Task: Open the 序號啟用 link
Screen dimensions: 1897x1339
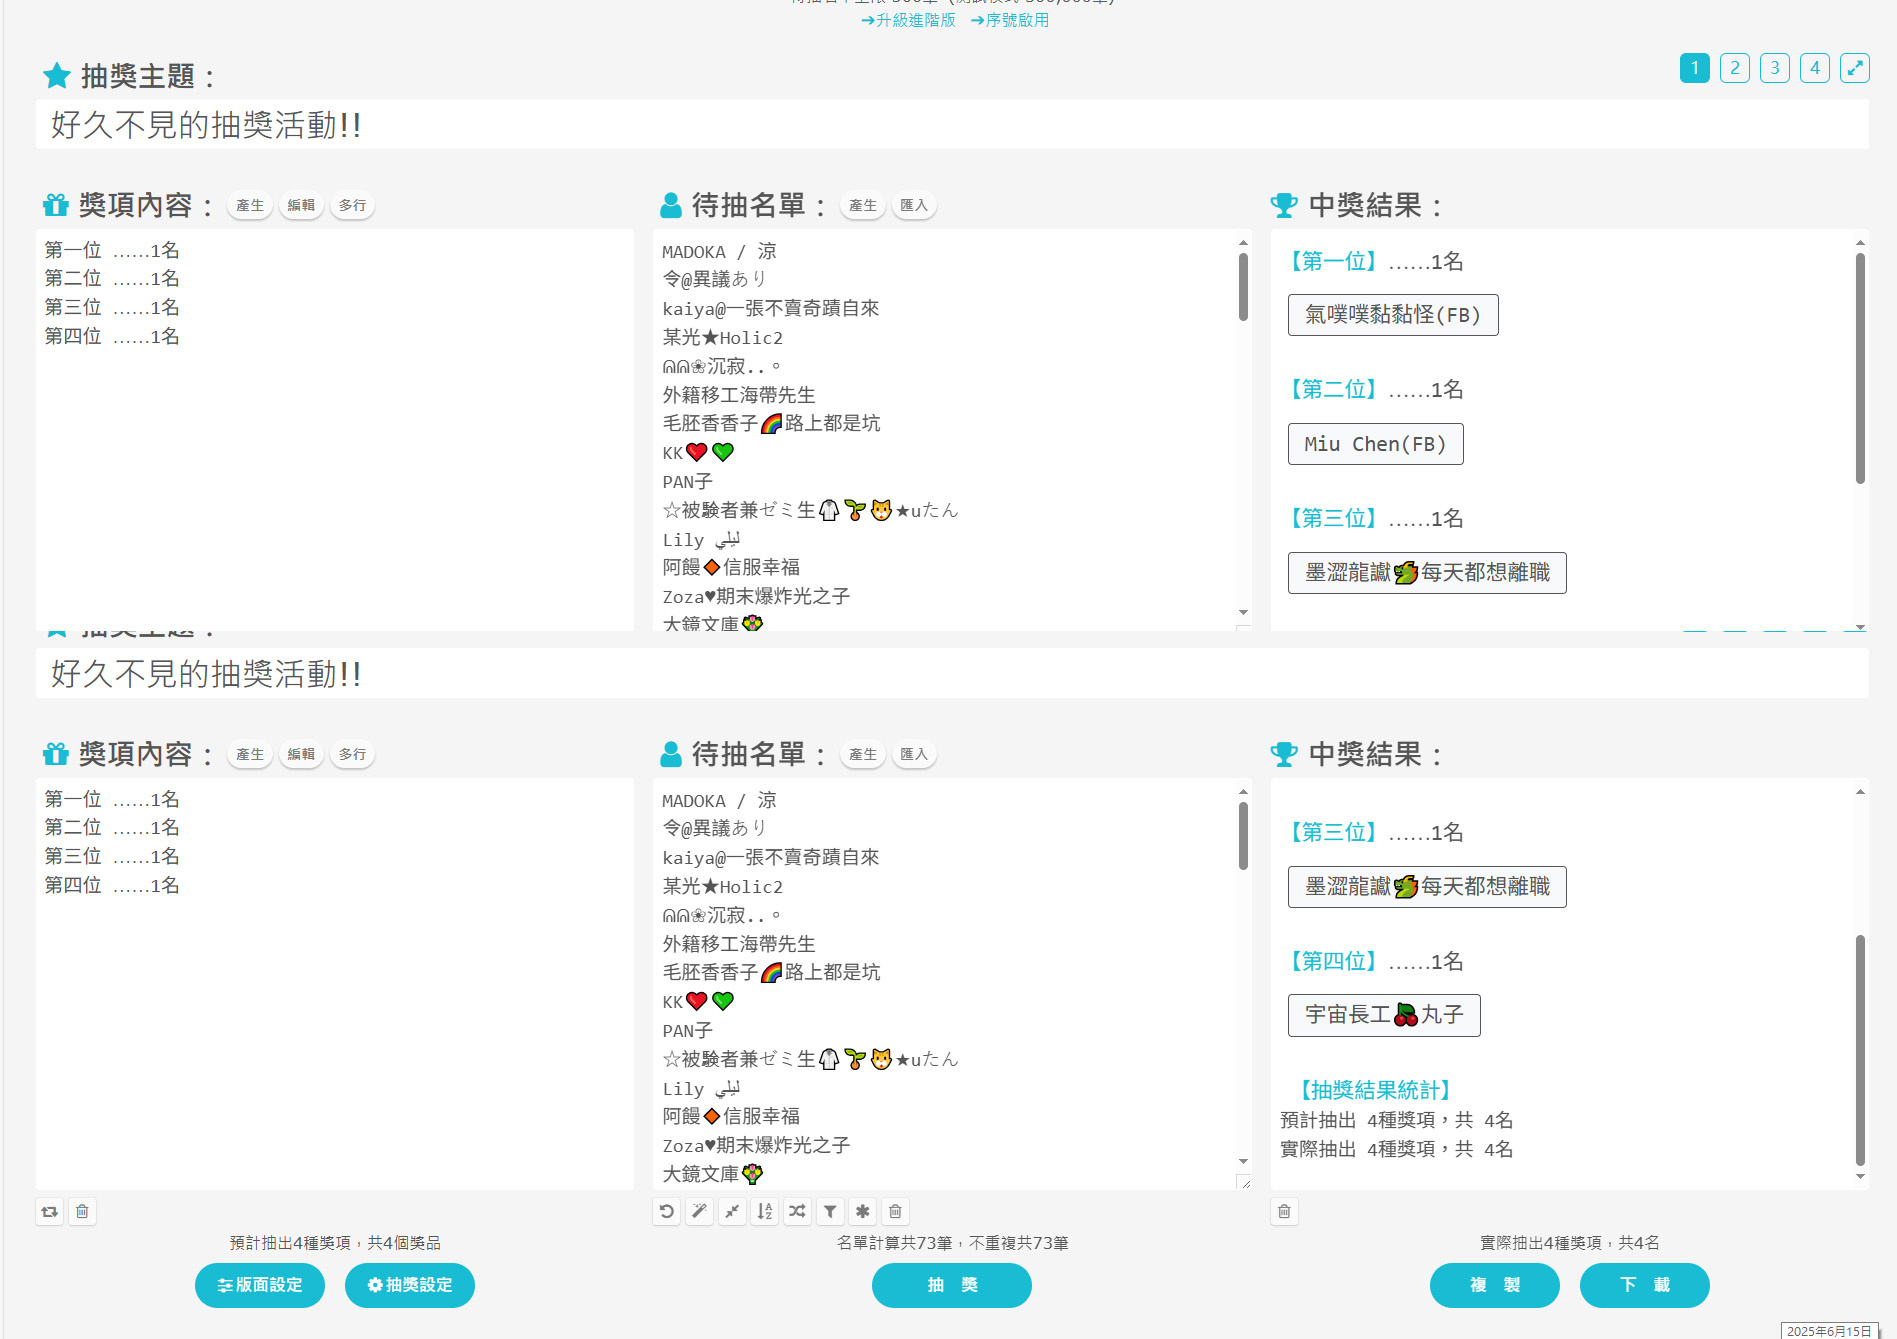Action: [x=1010, y=20]
